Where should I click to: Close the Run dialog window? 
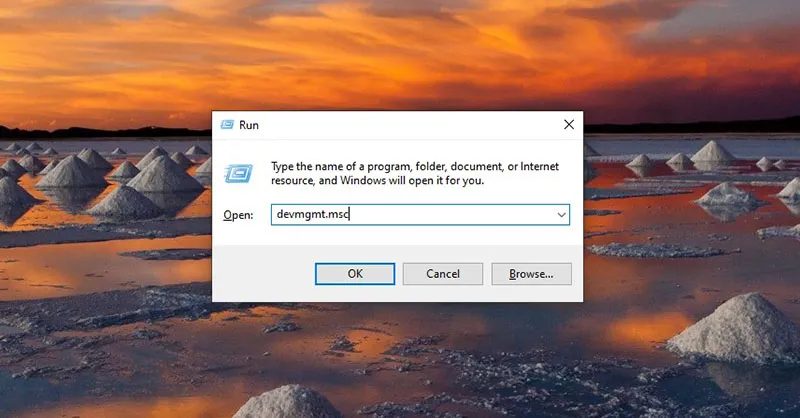(x=569, y=125)
